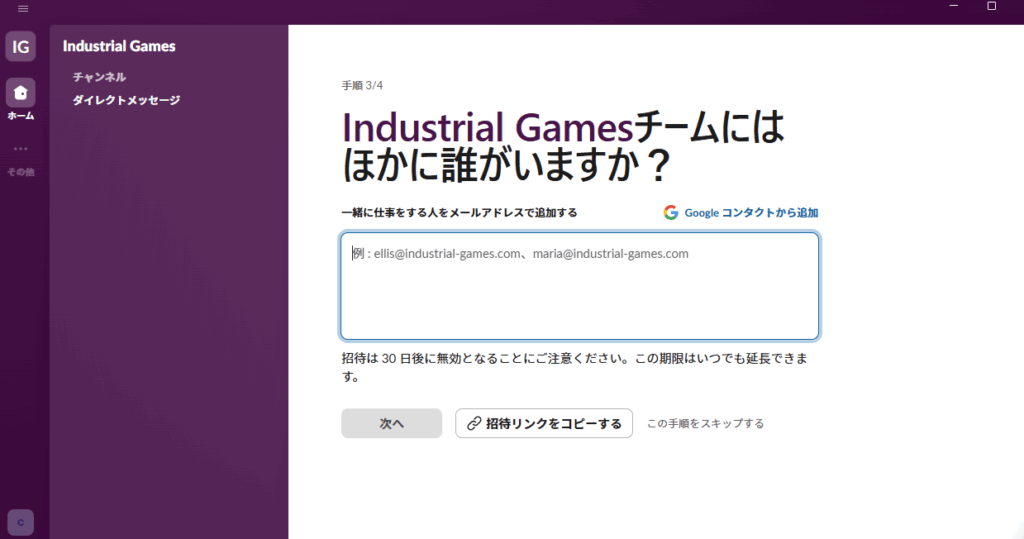Click 招待リンクをコピーする button text
This screenshot has height=539, width=1024.
(x=553, y=424)
